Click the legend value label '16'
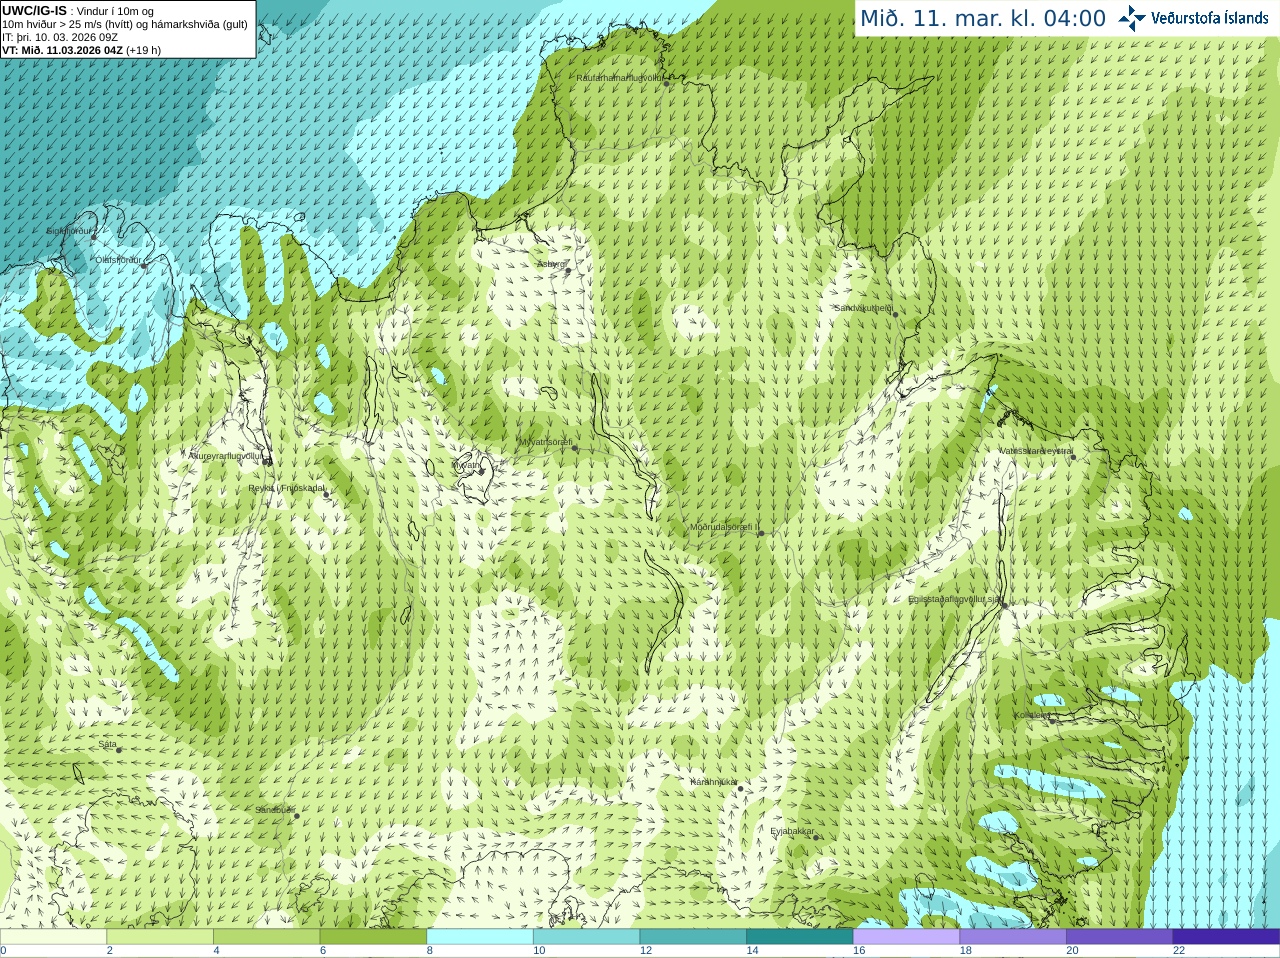 click(x=859, y=951)
